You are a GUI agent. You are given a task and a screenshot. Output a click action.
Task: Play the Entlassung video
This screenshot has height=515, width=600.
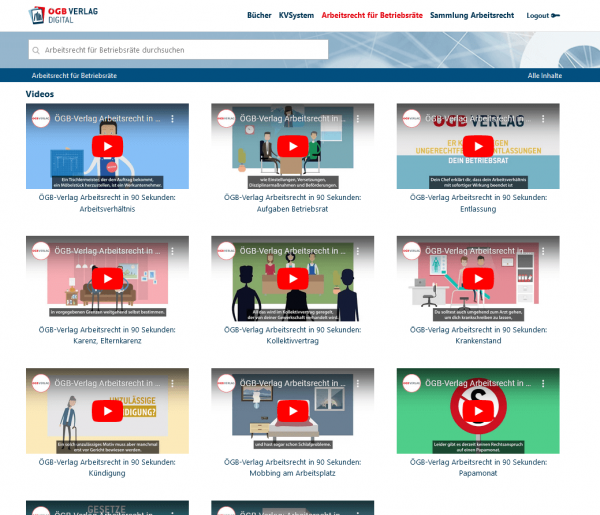(478, 146)
